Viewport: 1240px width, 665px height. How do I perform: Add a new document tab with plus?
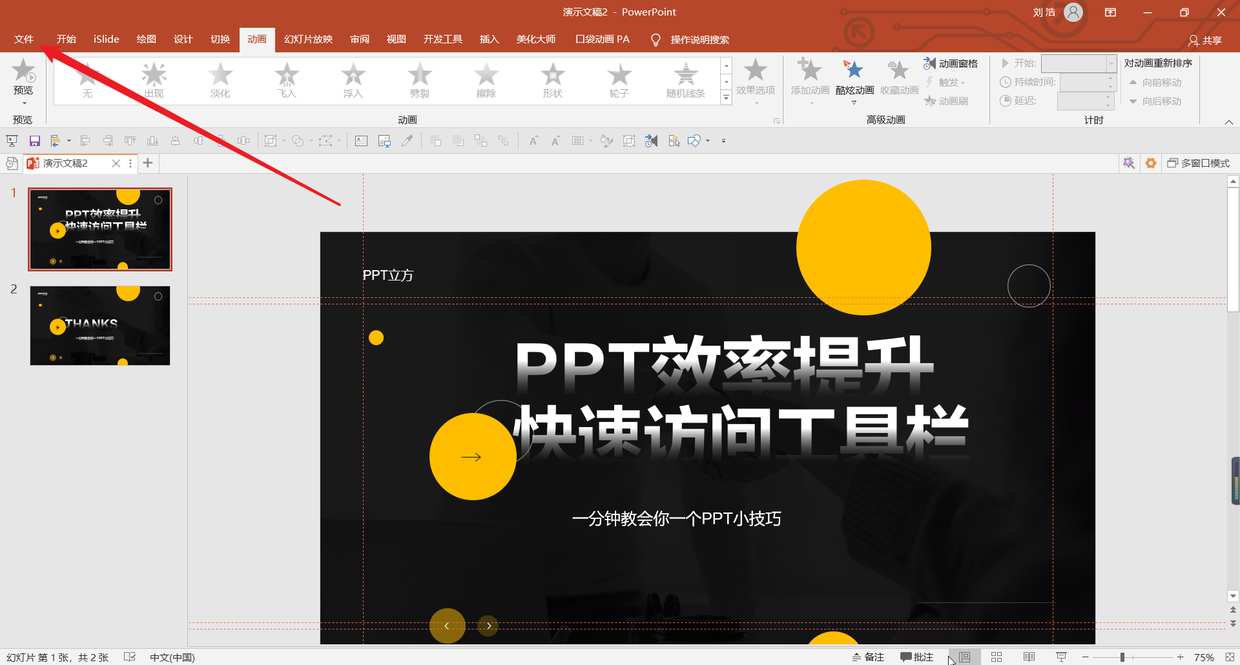coord(148,163)
